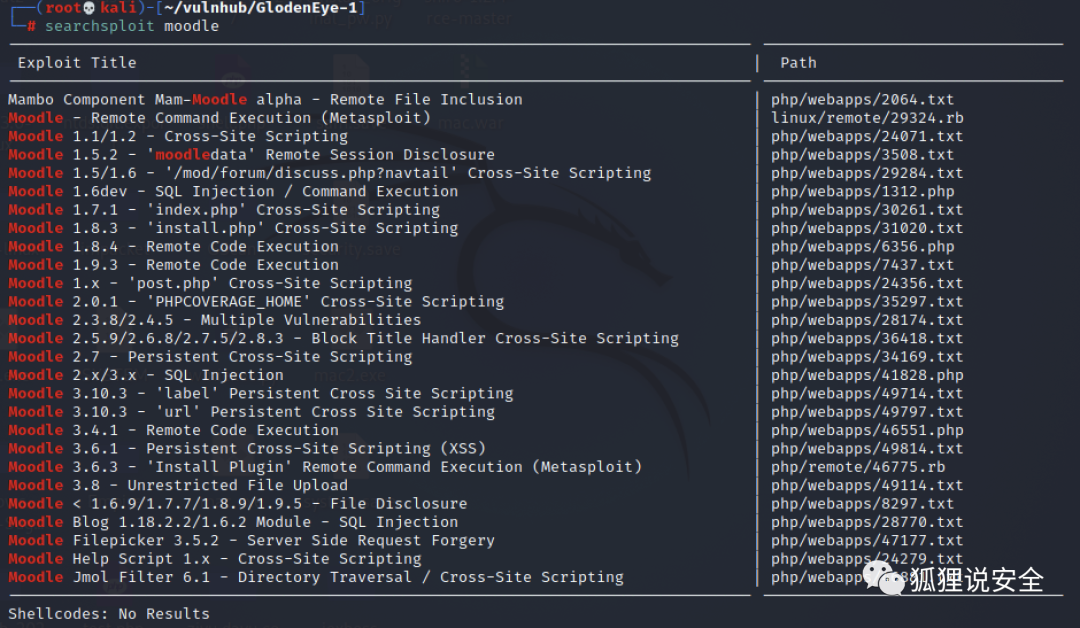The image size is (1080, 628).
Task: Select the 'Path' column header
Action: (x=798, y=63)
